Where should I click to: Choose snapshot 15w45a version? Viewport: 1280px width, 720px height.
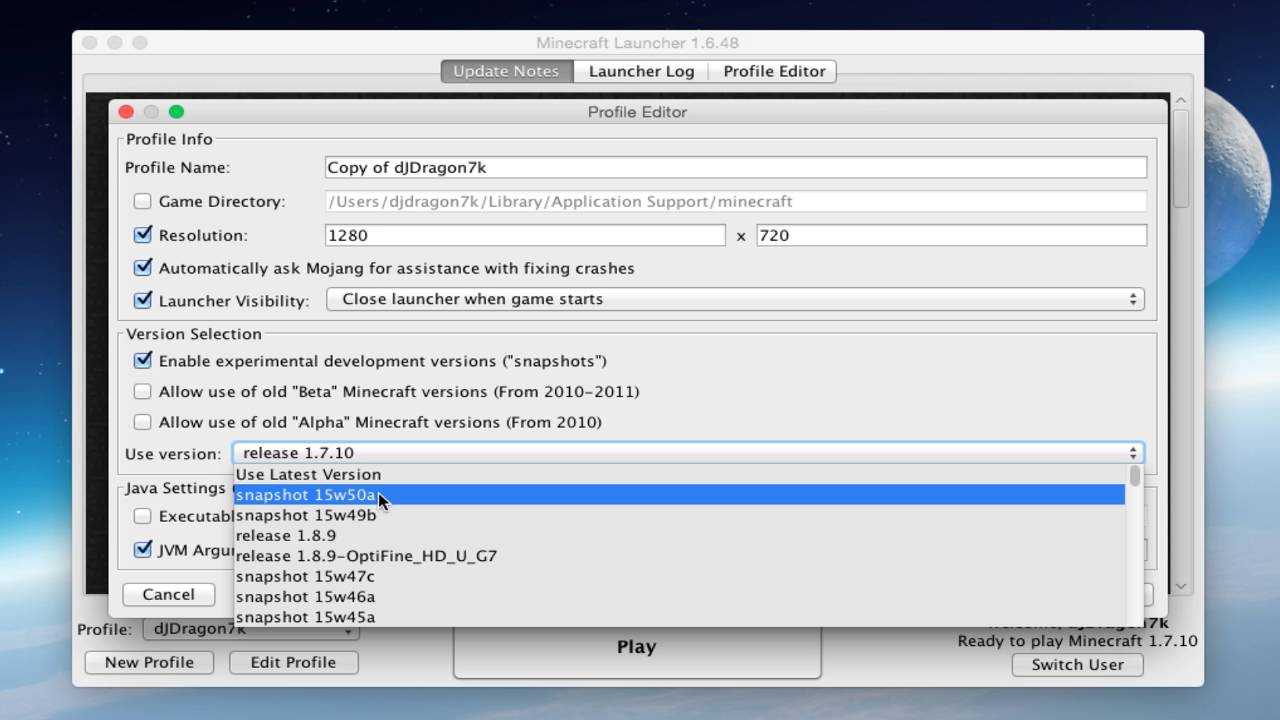pyautogui.click(x=680, y=617)
